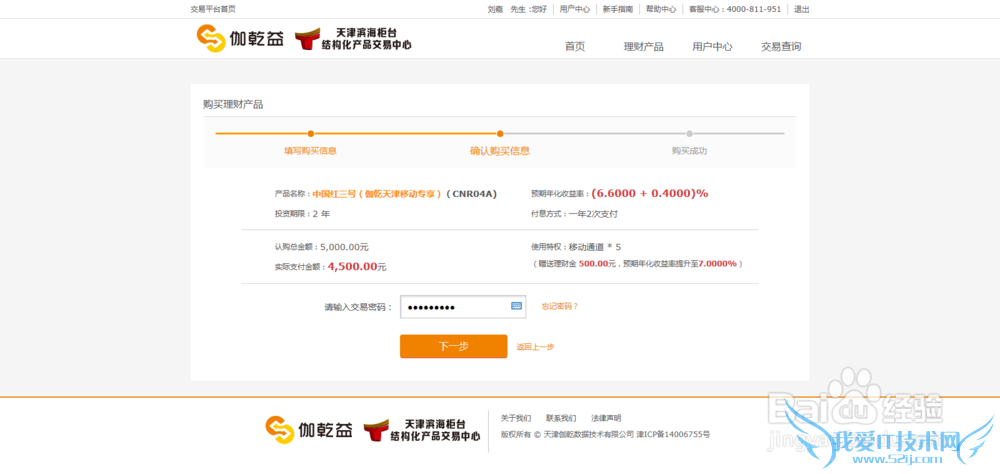Image resolution: width=1000 pixels, height=474 pixels.
Task: Go to 交易平台首页 link at top left
Action: coord(213,9)
